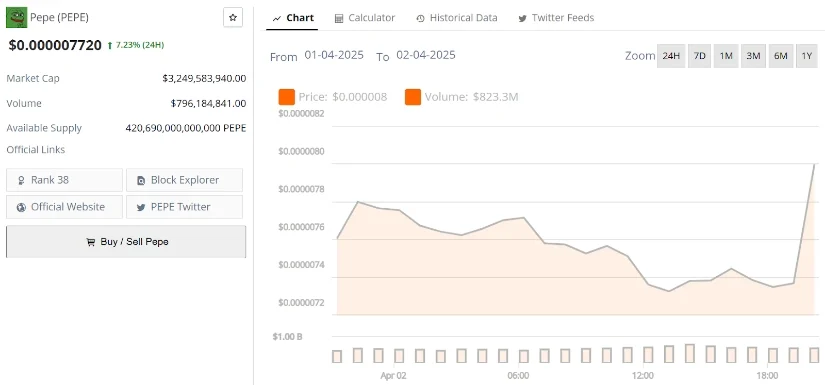Open the From date field 01-04-2025

tap(334, 55)
